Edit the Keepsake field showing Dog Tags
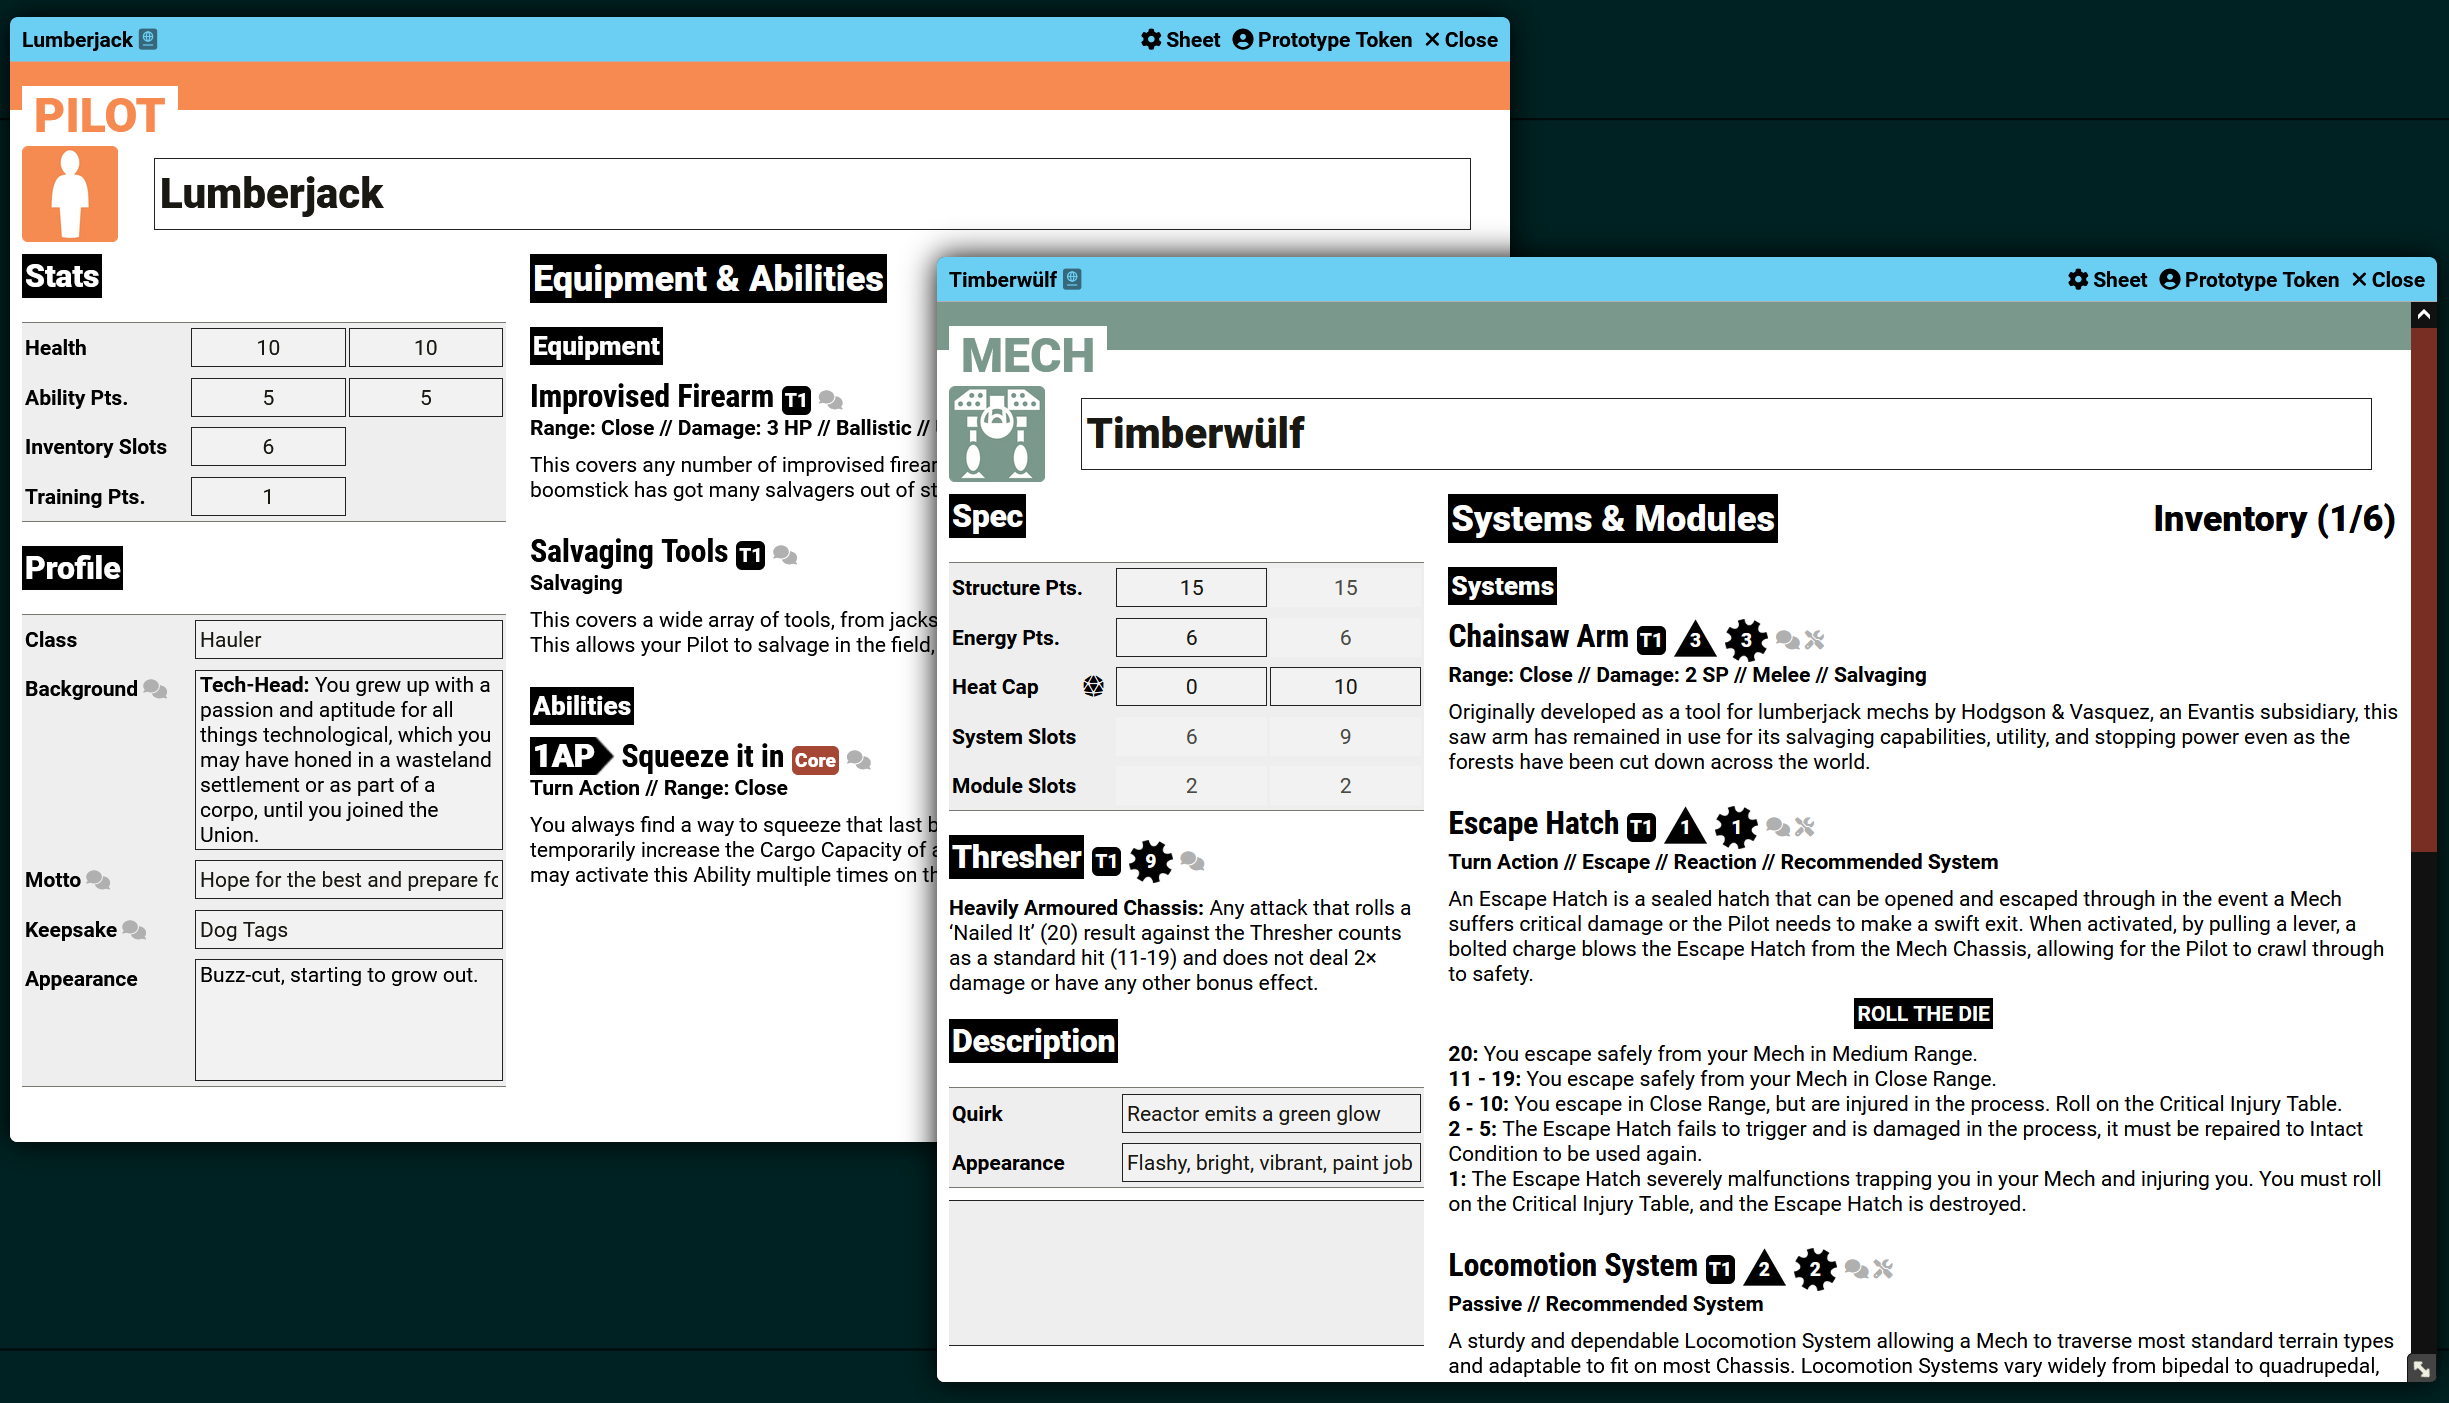 pos(349,930)
